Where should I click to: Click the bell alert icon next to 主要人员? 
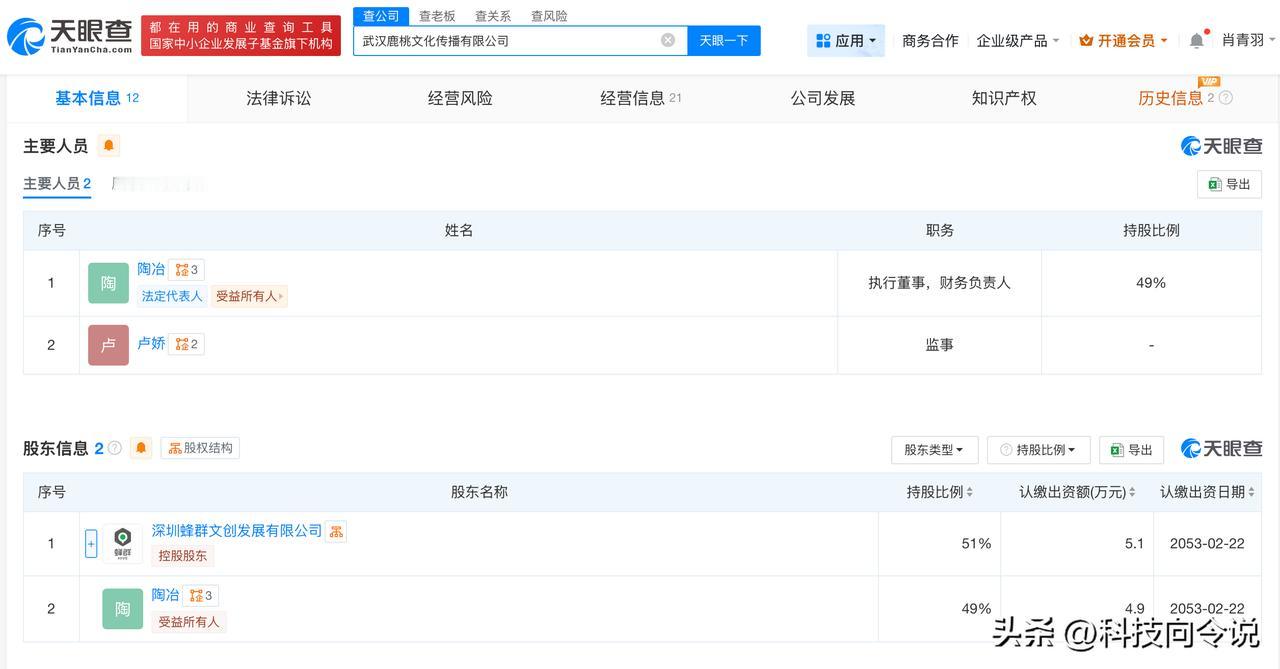click(x=109, y=146)
